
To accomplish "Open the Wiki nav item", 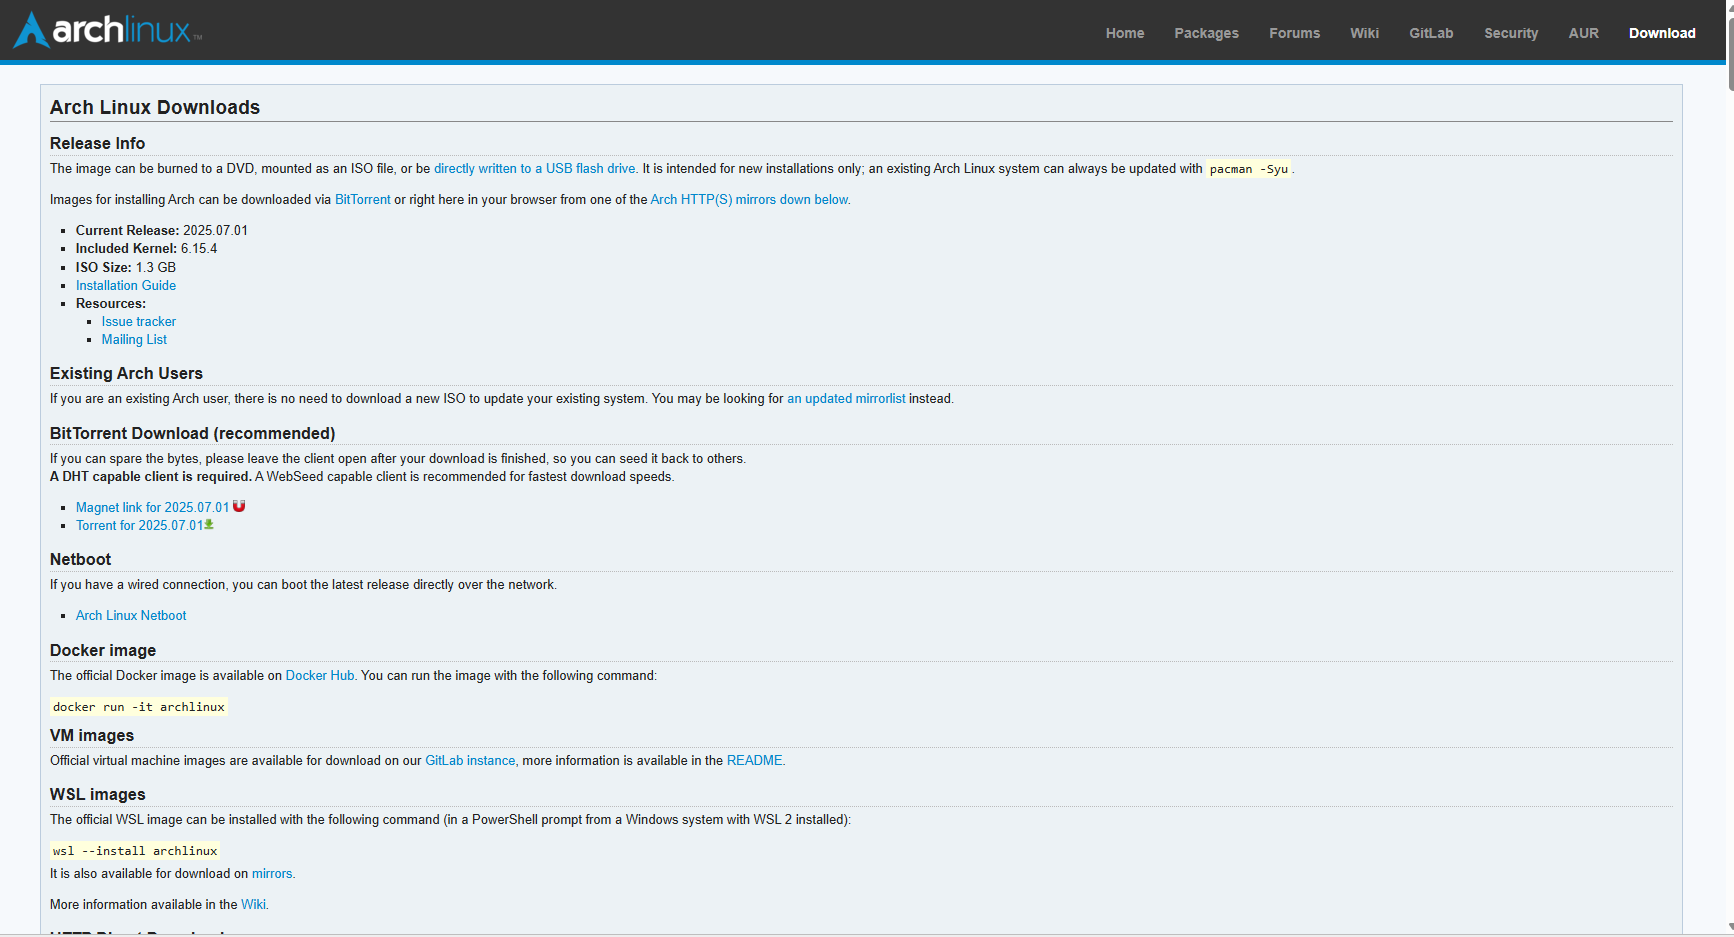I will (1364, 33).
